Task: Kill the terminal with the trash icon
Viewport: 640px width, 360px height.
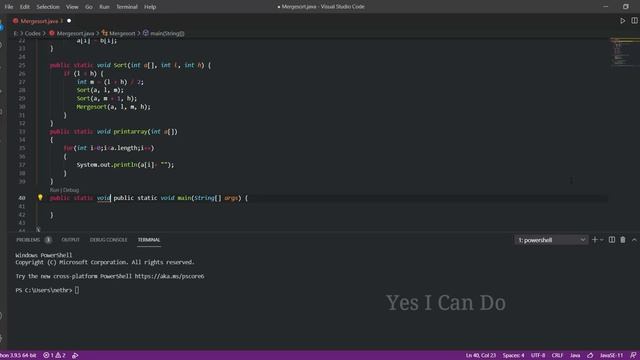Action: [623, 240]
